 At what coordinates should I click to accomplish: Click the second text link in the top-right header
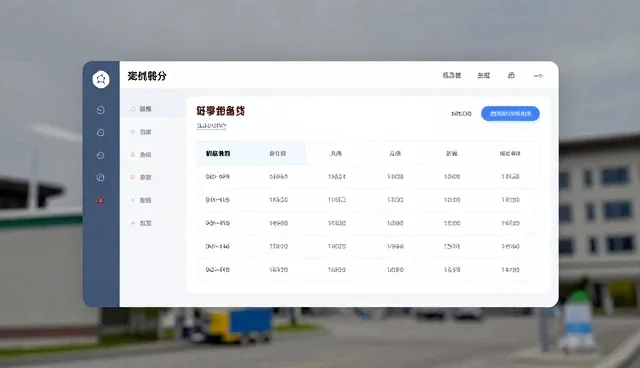click(484, 75)
